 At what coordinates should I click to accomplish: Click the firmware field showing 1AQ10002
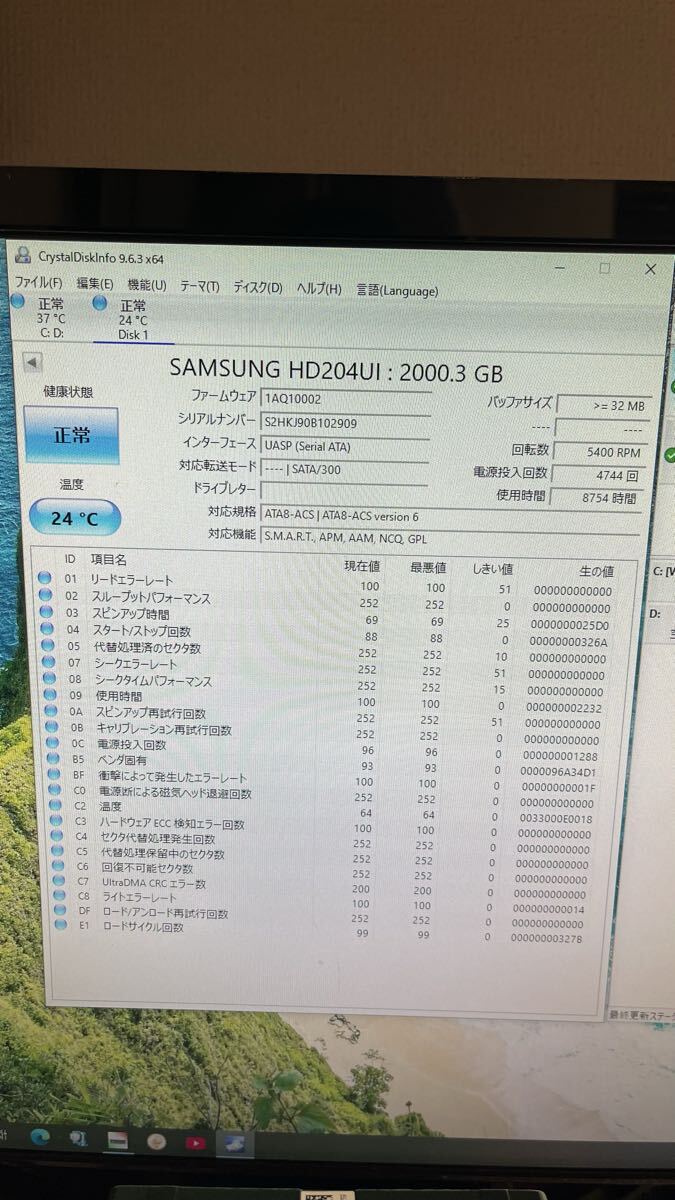346,398
